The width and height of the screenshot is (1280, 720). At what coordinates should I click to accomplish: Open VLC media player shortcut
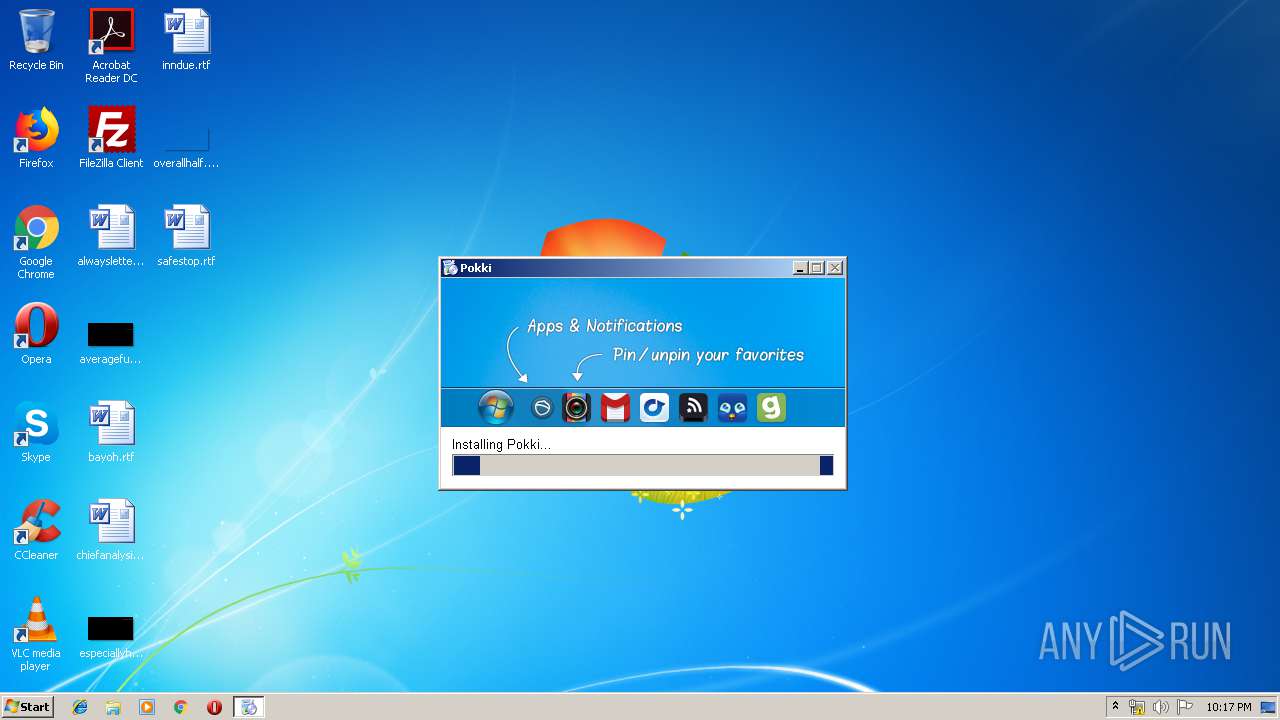(36, 634)
